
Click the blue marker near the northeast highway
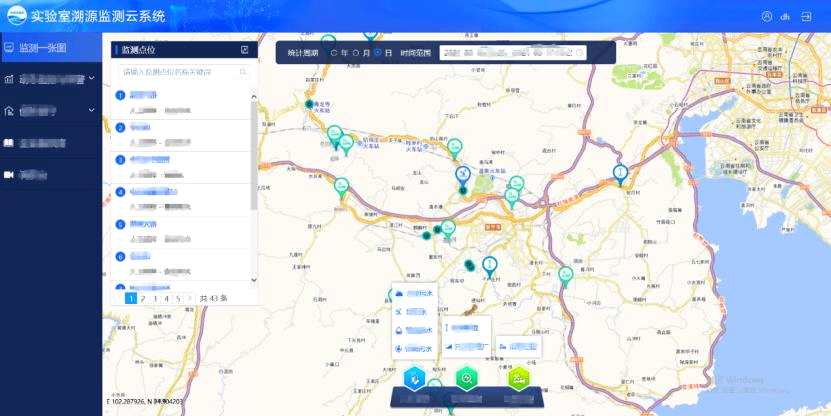(620, 173)
